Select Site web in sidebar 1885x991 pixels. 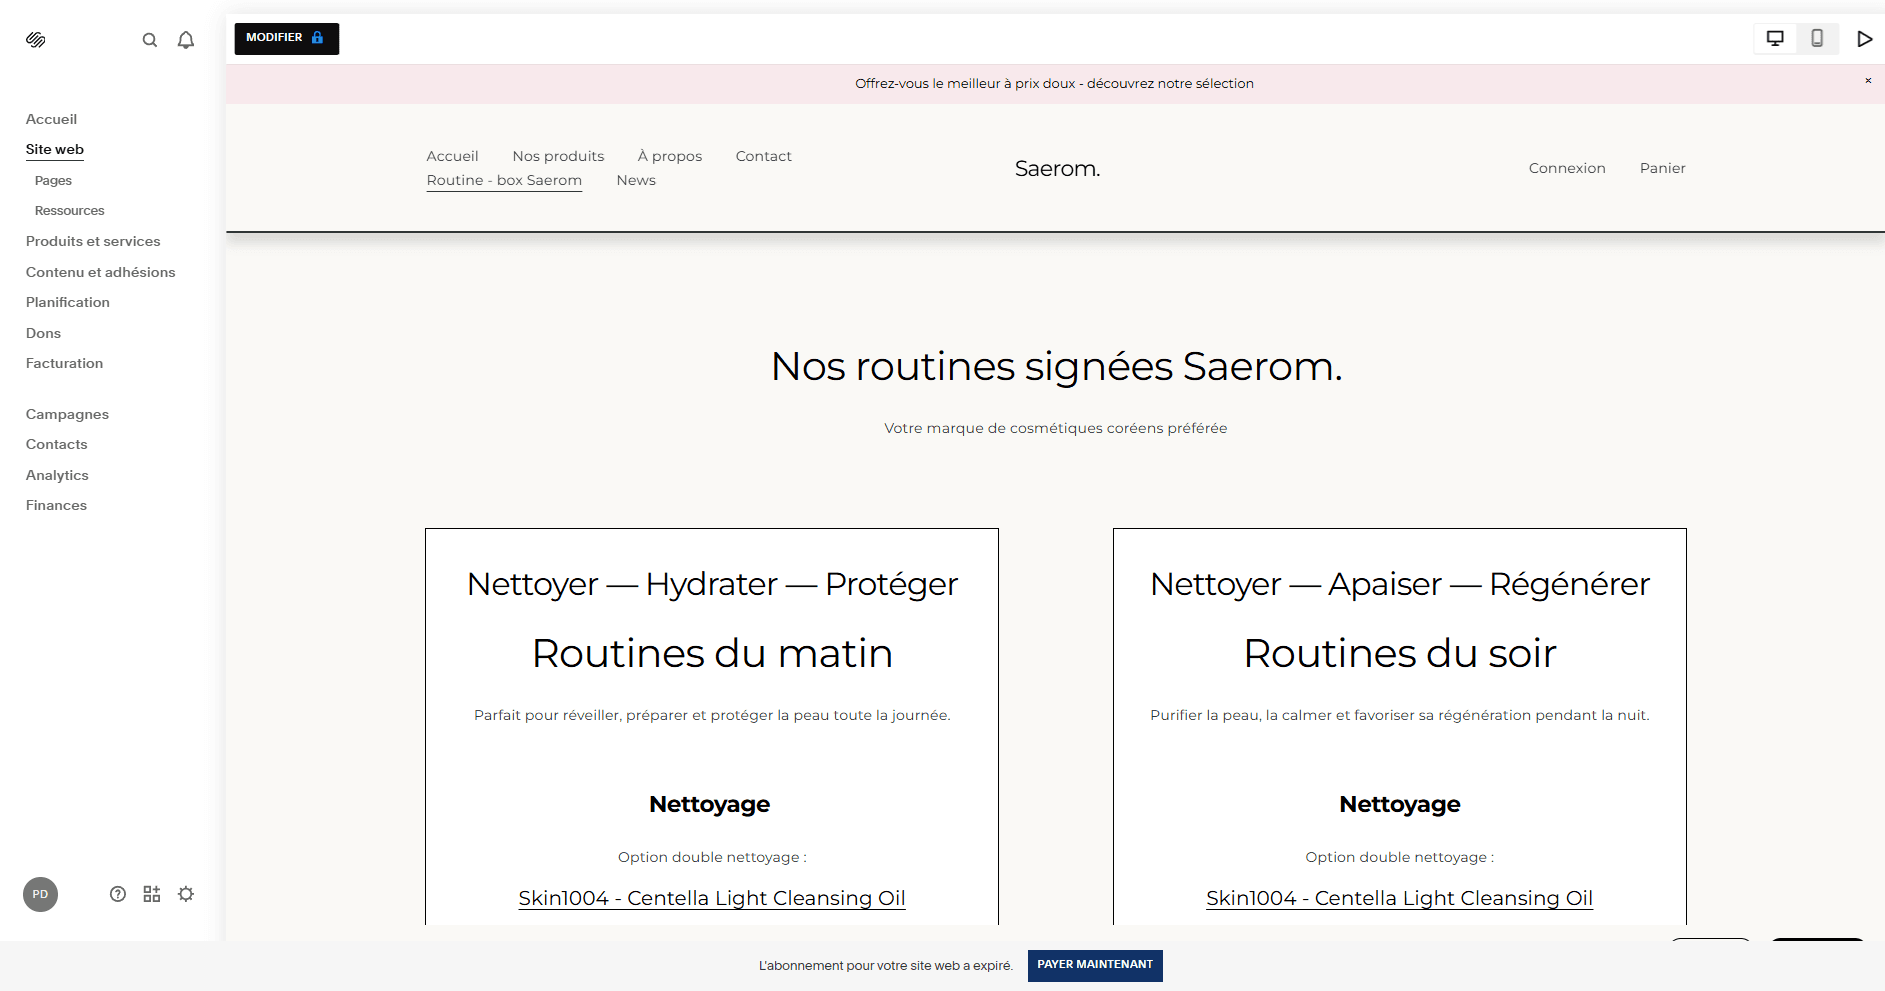click(x=55, y=149)
